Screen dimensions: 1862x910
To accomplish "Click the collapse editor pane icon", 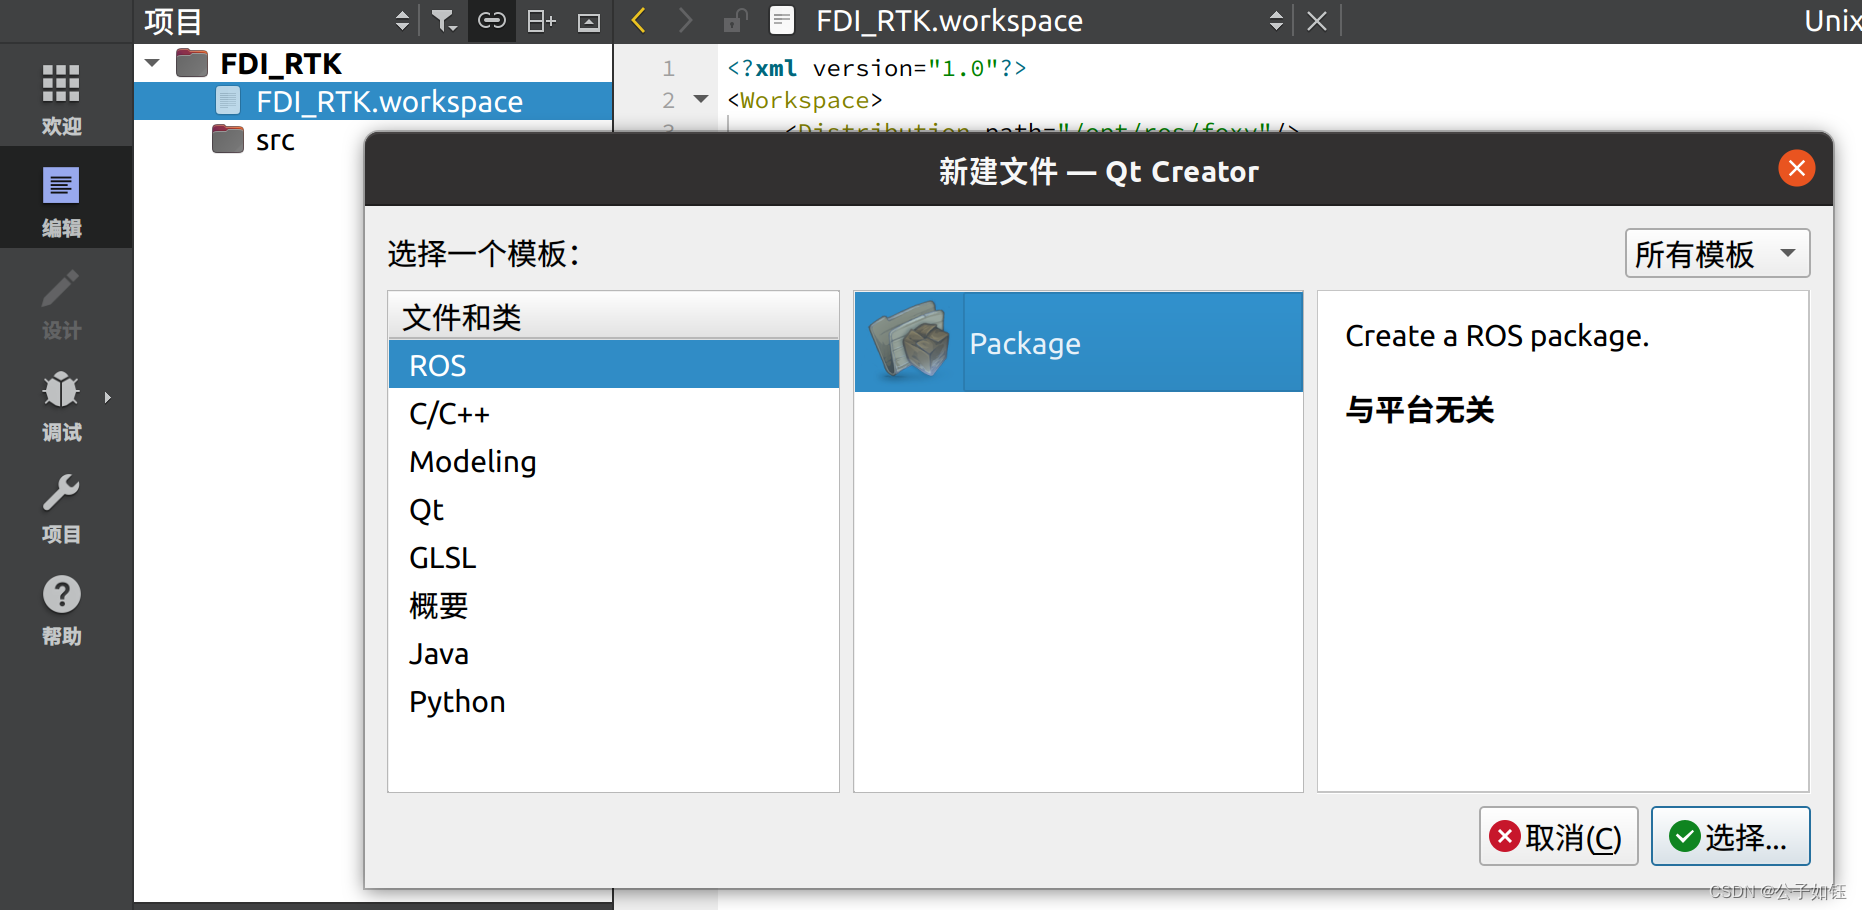I will tap(589, 21).
